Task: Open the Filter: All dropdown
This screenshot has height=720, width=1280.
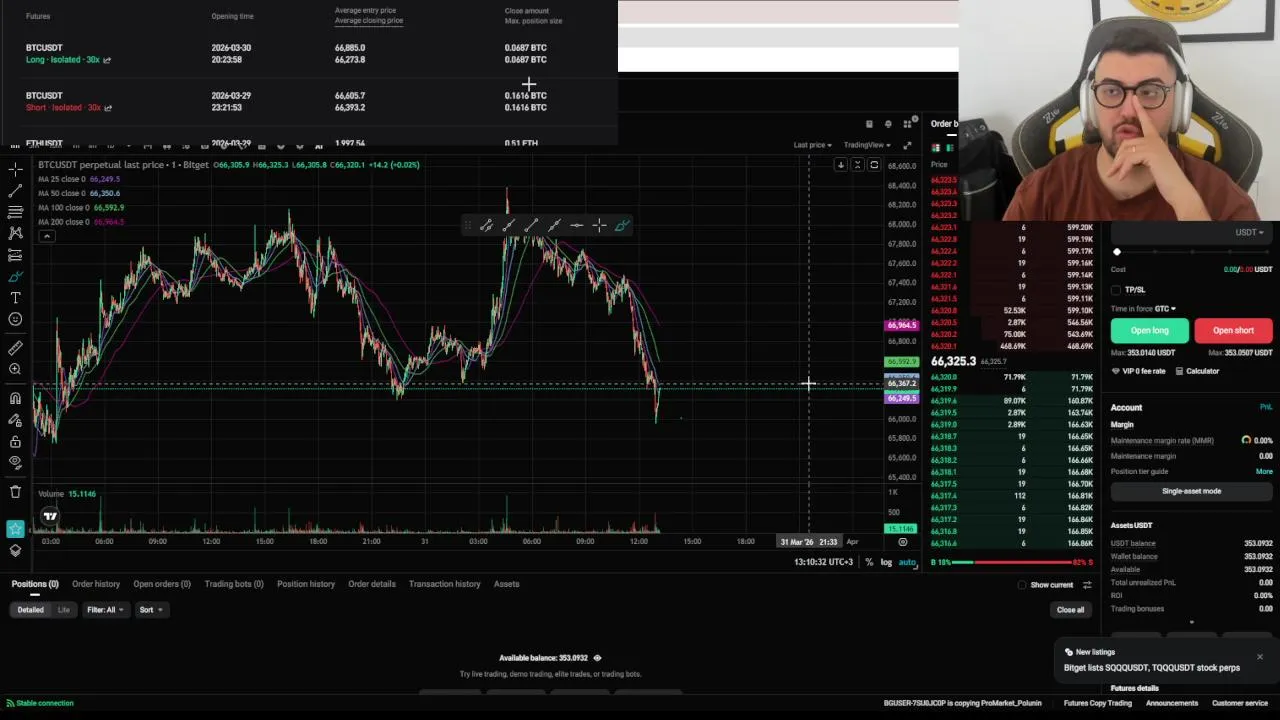Action: (x=105, y=610)
